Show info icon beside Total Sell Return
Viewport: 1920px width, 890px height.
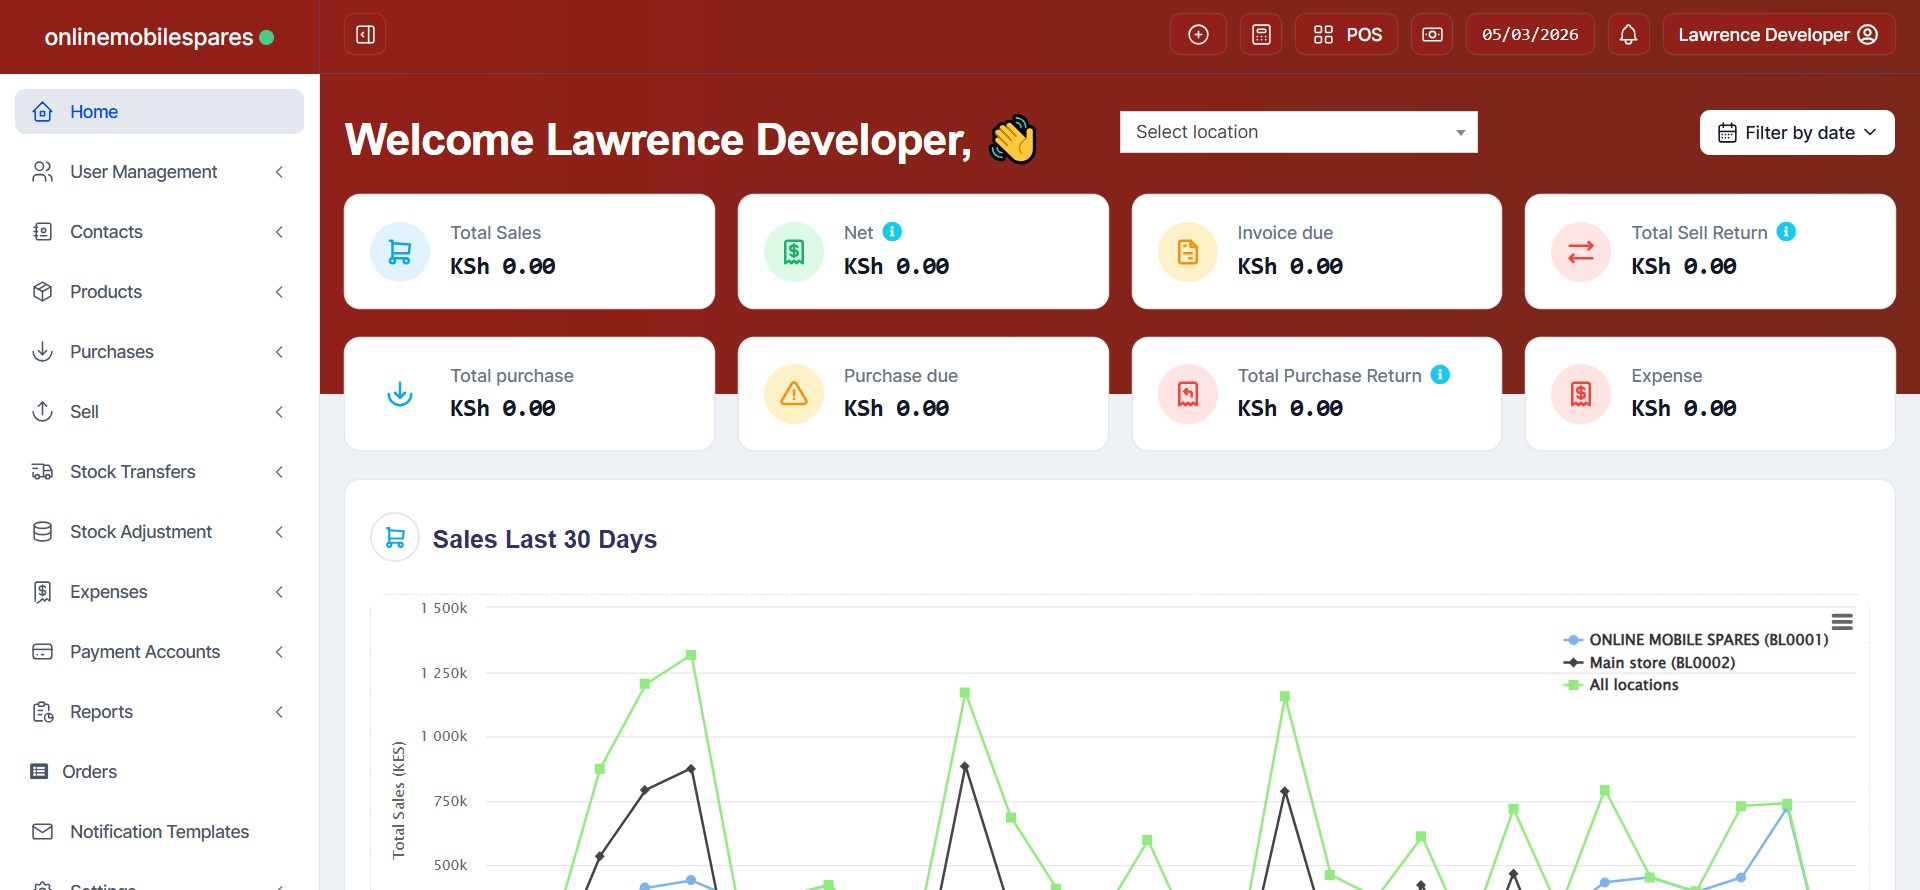coord(1786,232)
